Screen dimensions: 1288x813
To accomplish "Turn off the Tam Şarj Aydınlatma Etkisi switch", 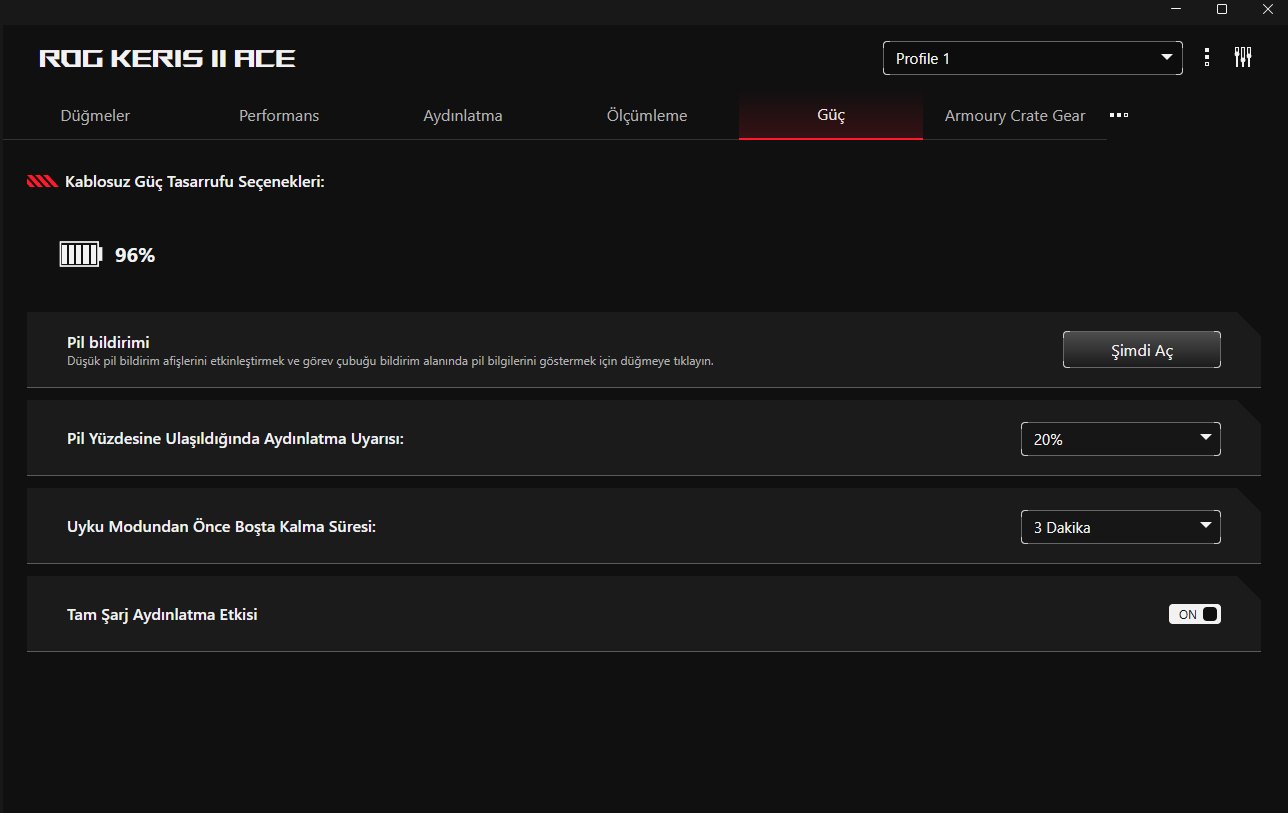I will [x=1195, y=614].
